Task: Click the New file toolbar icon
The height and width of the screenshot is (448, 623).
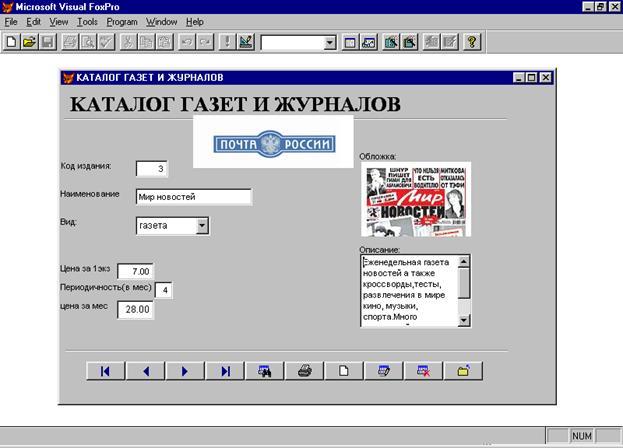Action: coord(11,42)
